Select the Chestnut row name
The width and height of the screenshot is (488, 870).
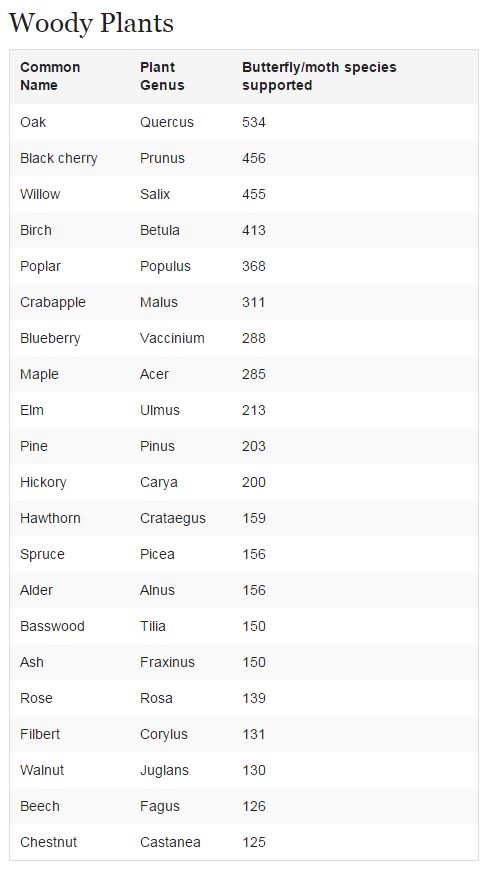pos(48,842)
